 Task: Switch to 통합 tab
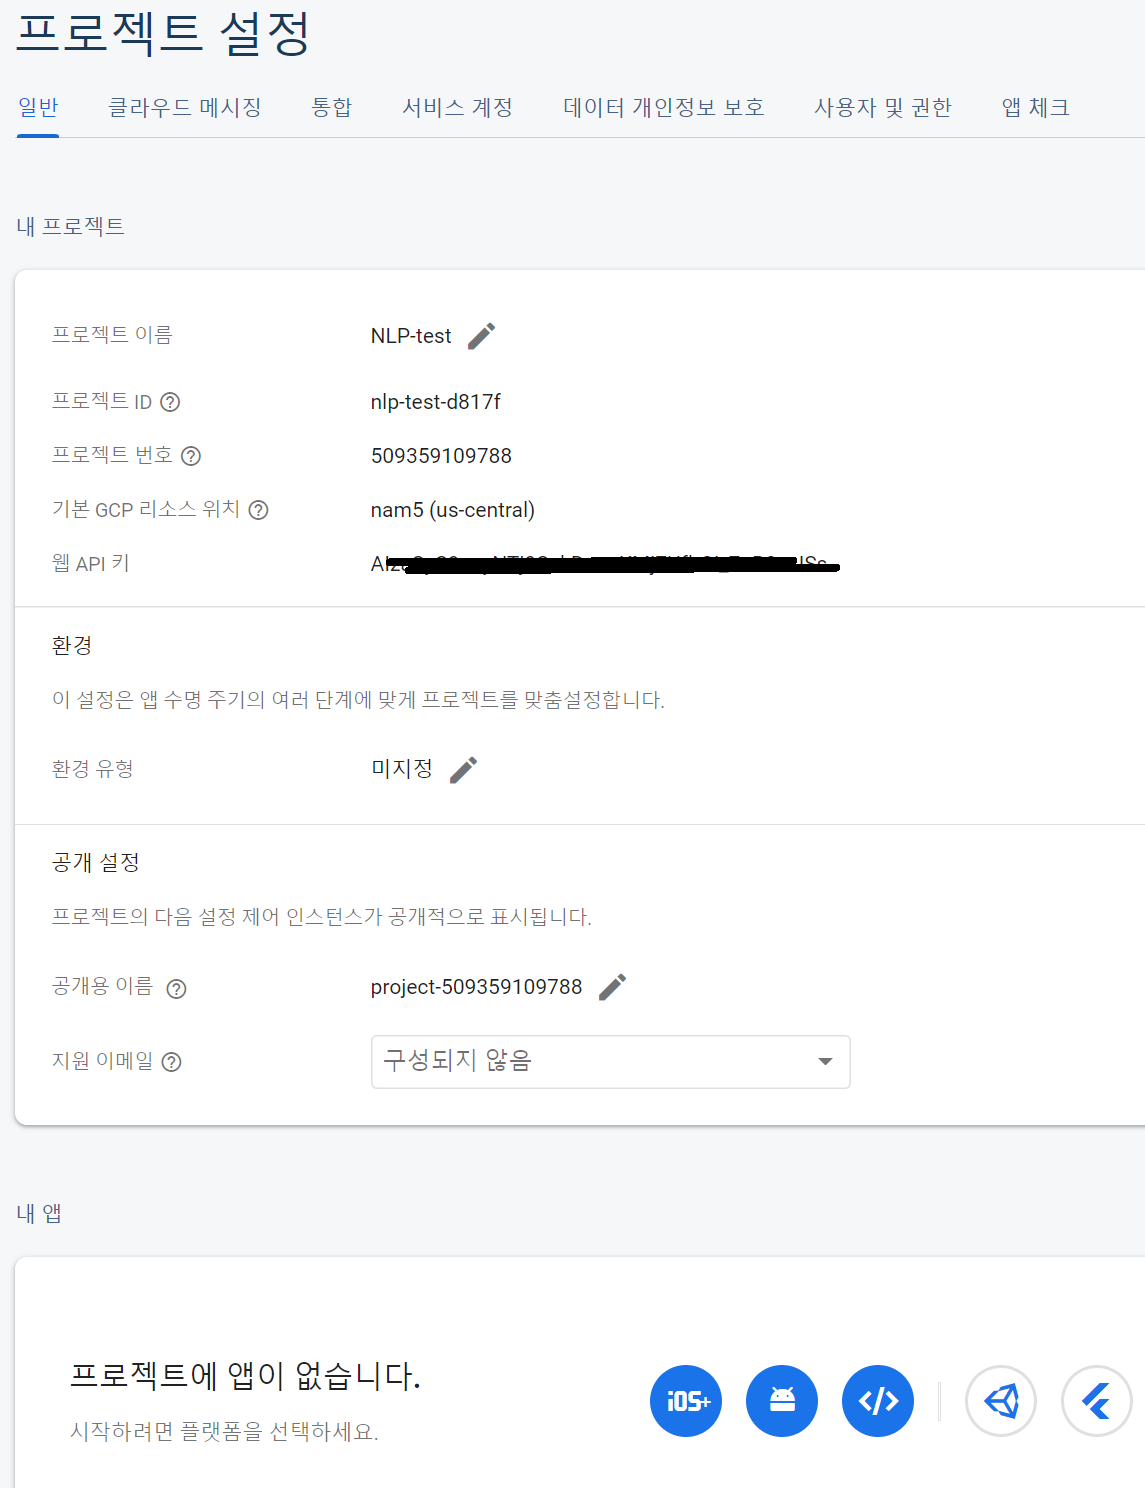[332, 107]
